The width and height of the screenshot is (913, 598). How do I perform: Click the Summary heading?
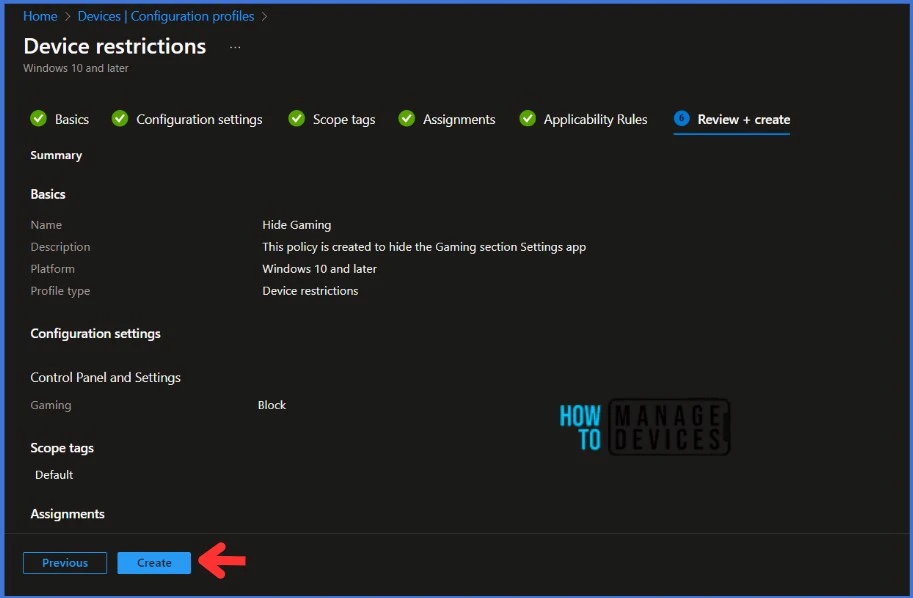coord(56,155)
